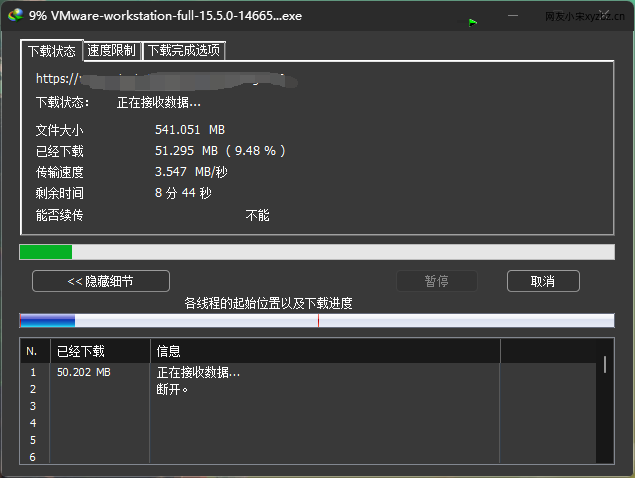
Task: Click the remaining time 8 分 44 秒
Action: pos(183,193)
